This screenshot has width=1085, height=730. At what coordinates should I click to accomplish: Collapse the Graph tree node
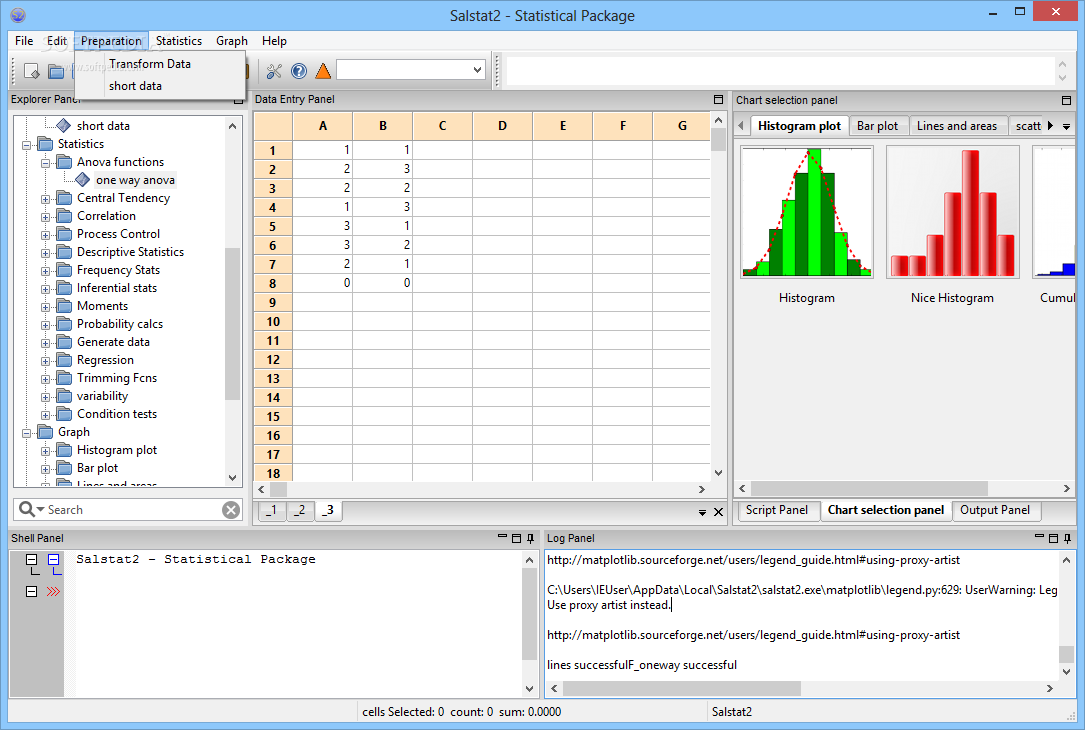coord(26,432)
